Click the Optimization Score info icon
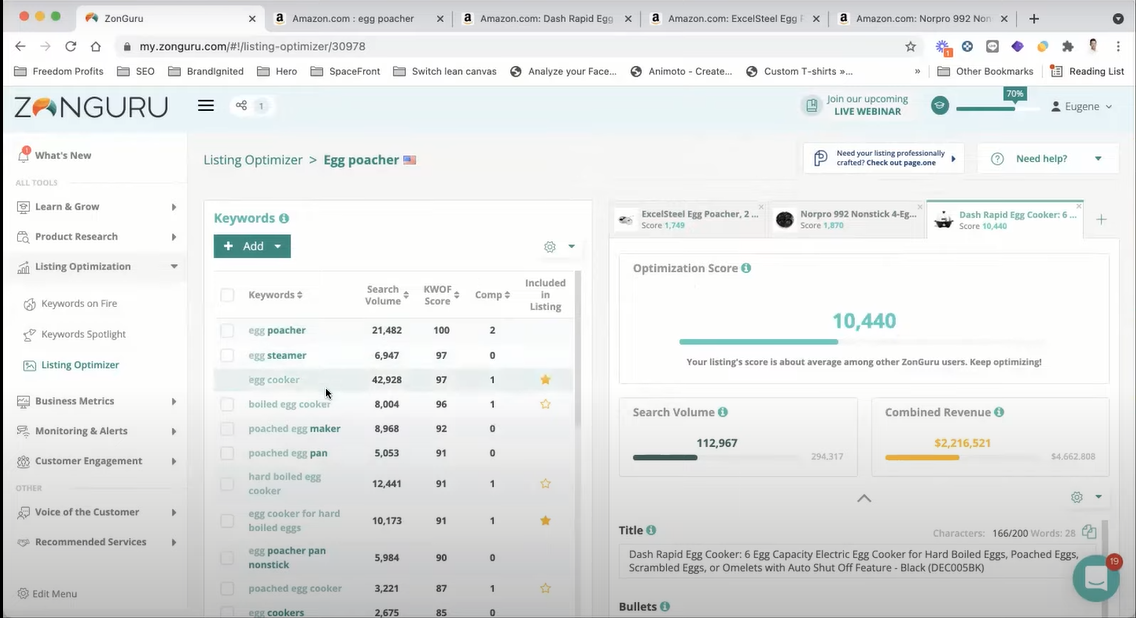 point(746,268)
